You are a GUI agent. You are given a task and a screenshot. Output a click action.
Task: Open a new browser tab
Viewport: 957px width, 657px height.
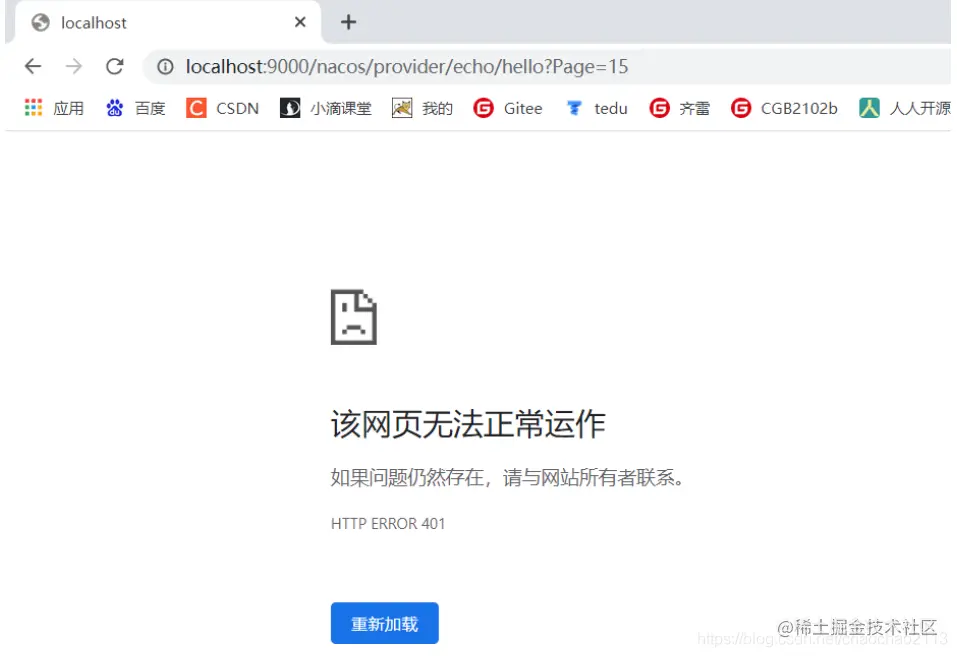347,22
